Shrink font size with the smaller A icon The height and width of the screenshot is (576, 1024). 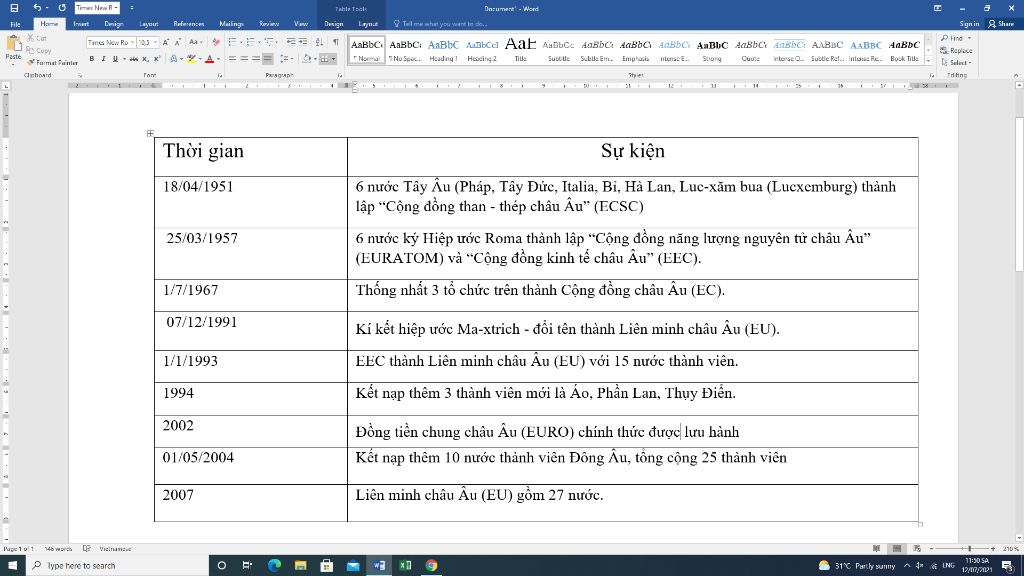click(177, 42)
